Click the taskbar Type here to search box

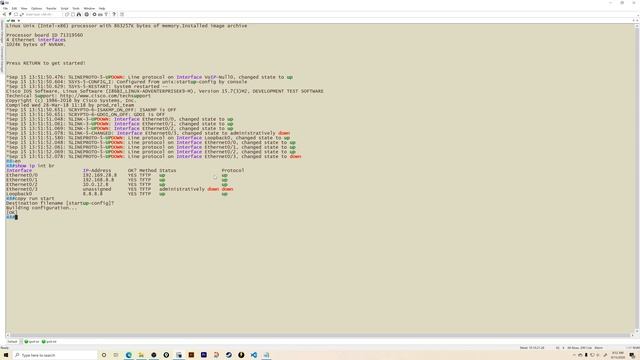click(x=55, y=355)
